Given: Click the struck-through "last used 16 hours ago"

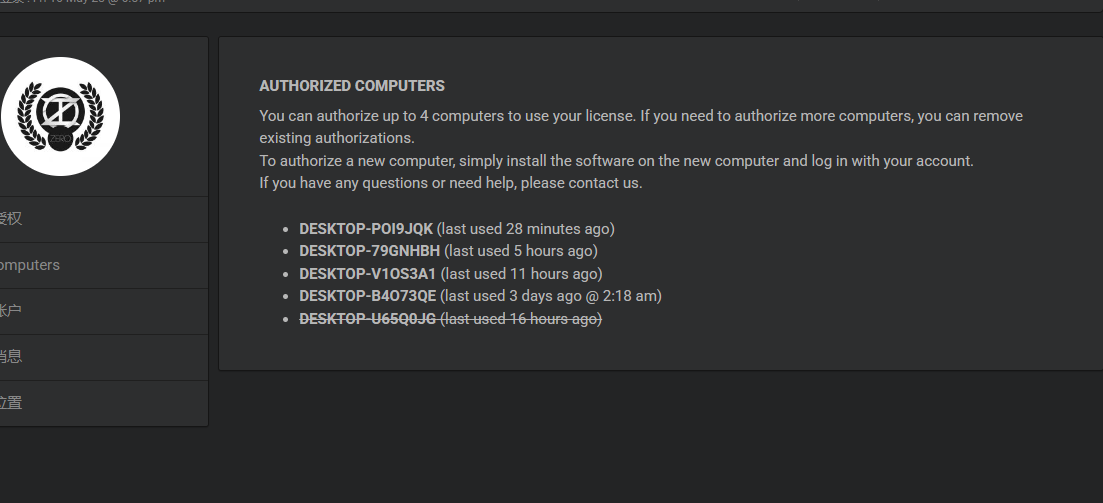Looking at the screenshot, I should (x=521, y=319).
